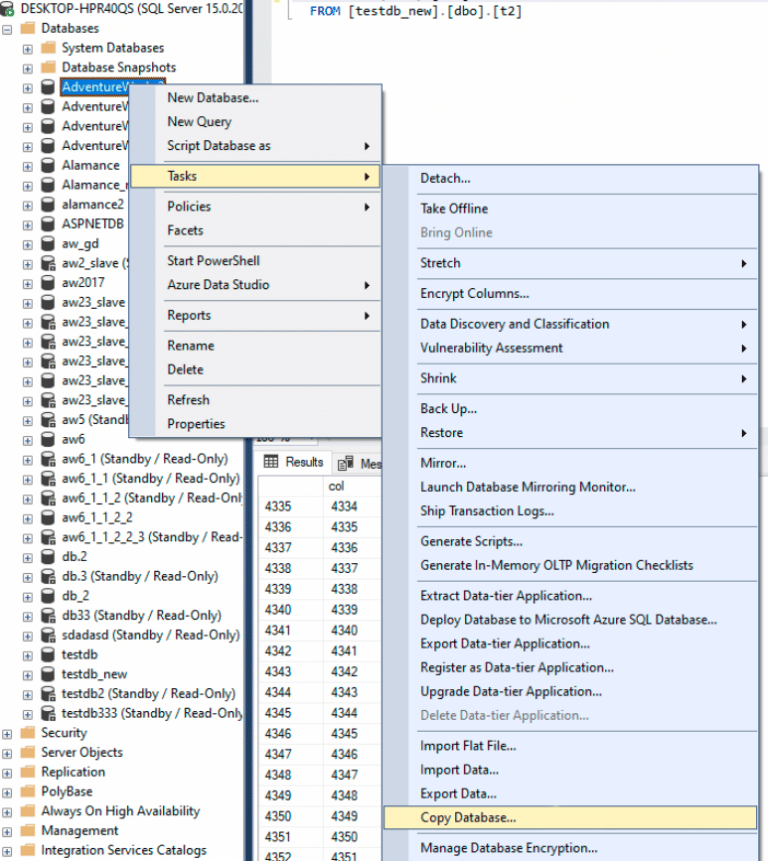Select Properties in the context menu
This screenshot has width=768, height=861.
[196, 424]
